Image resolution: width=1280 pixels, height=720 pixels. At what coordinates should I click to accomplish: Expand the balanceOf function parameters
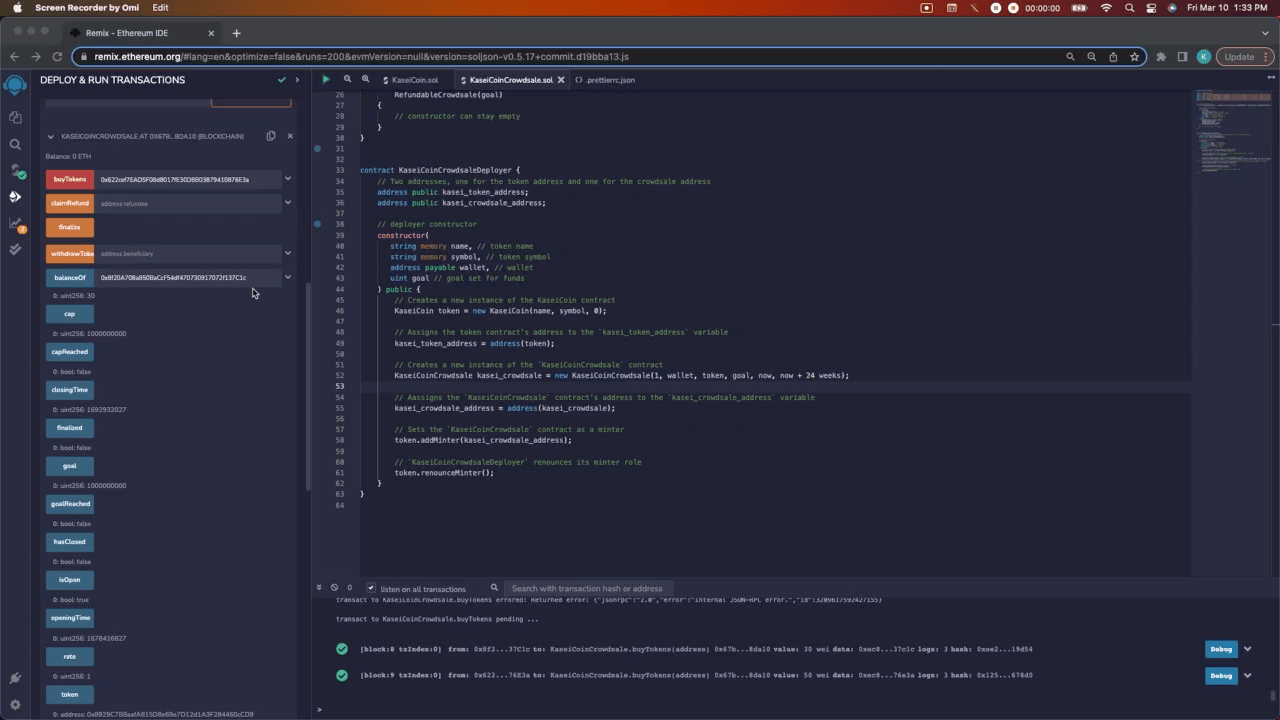pyautogui.click(x=288, y=277)
